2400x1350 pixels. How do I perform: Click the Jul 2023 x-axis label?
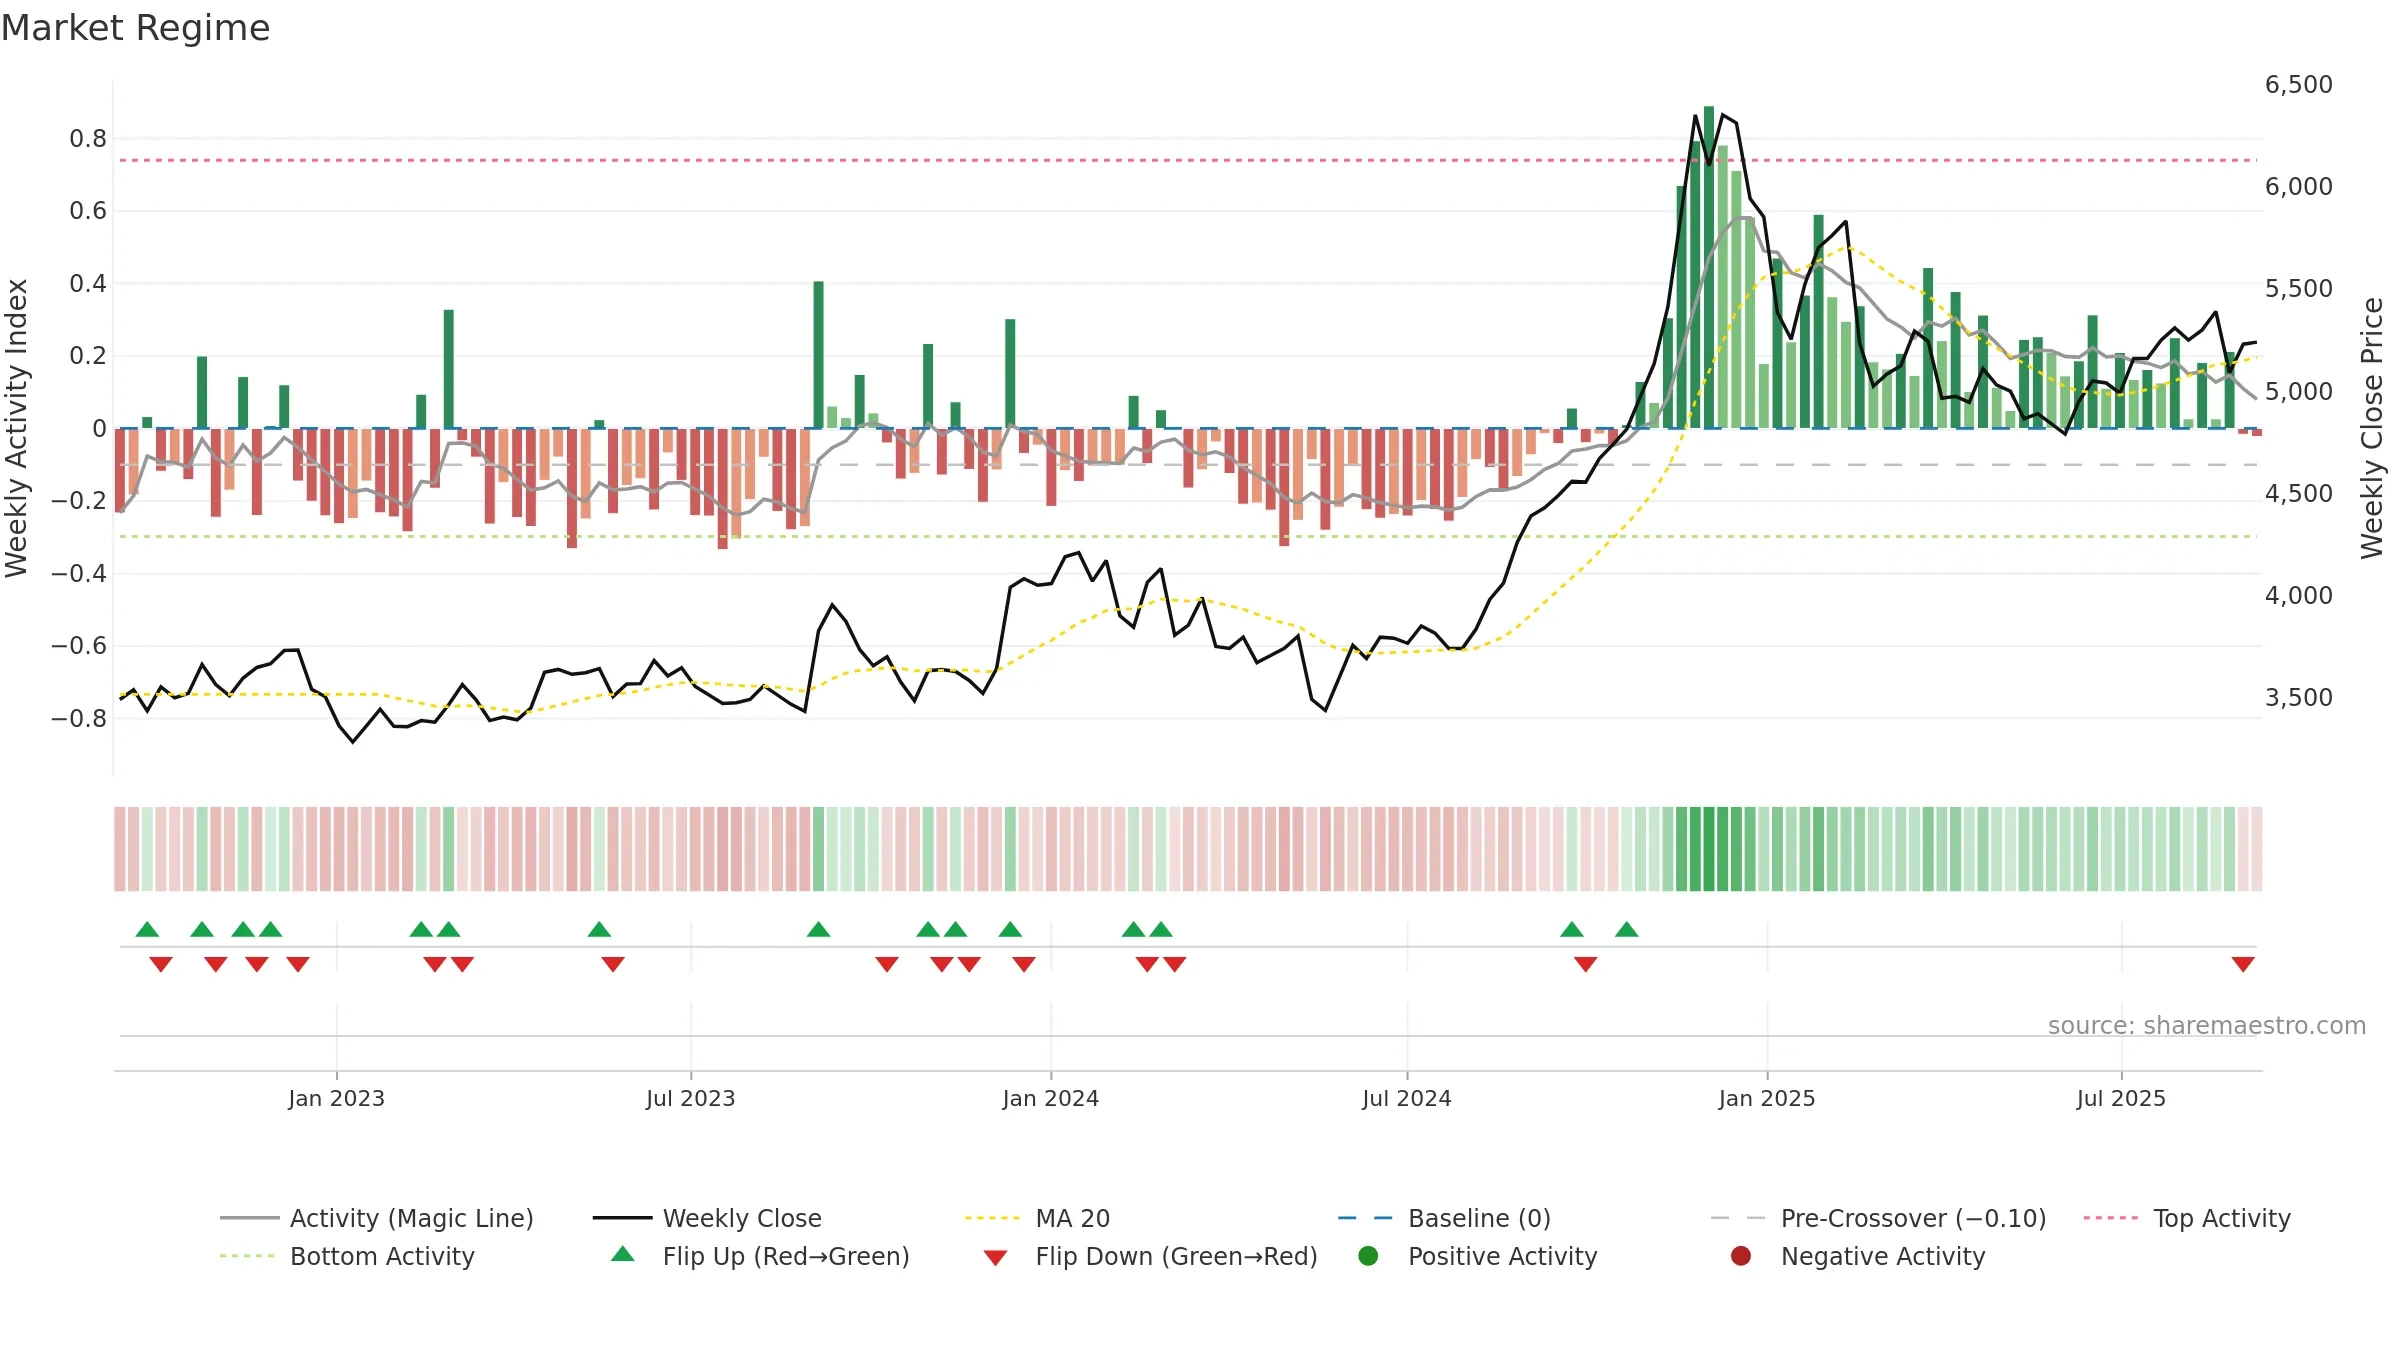pos(690,1098)
